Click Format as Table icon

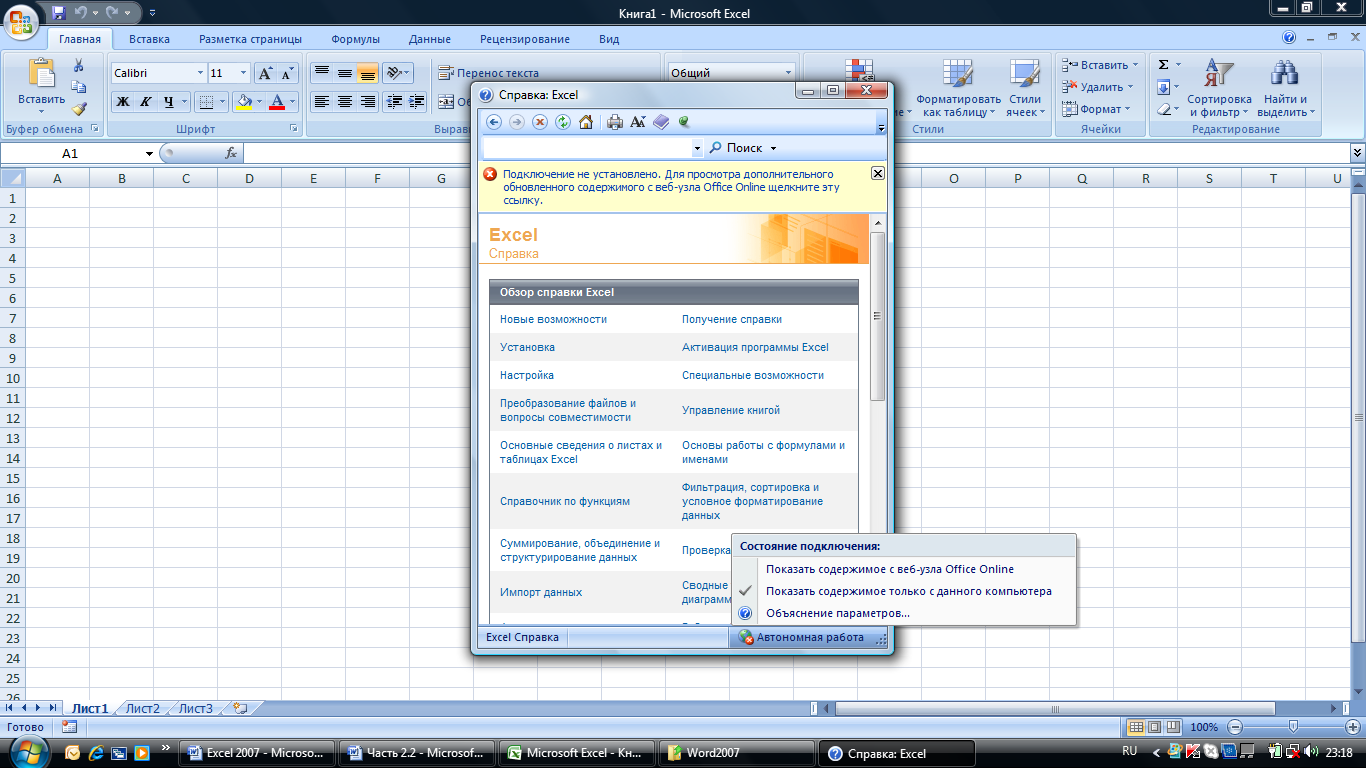point(958,88)
